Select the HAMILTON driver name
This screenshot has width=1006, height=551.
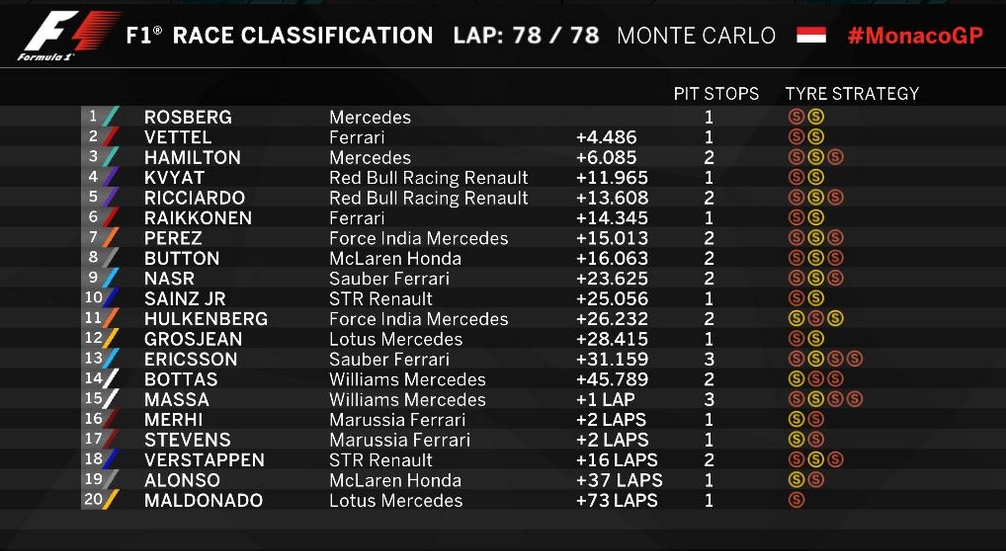[x=192, y=157]
